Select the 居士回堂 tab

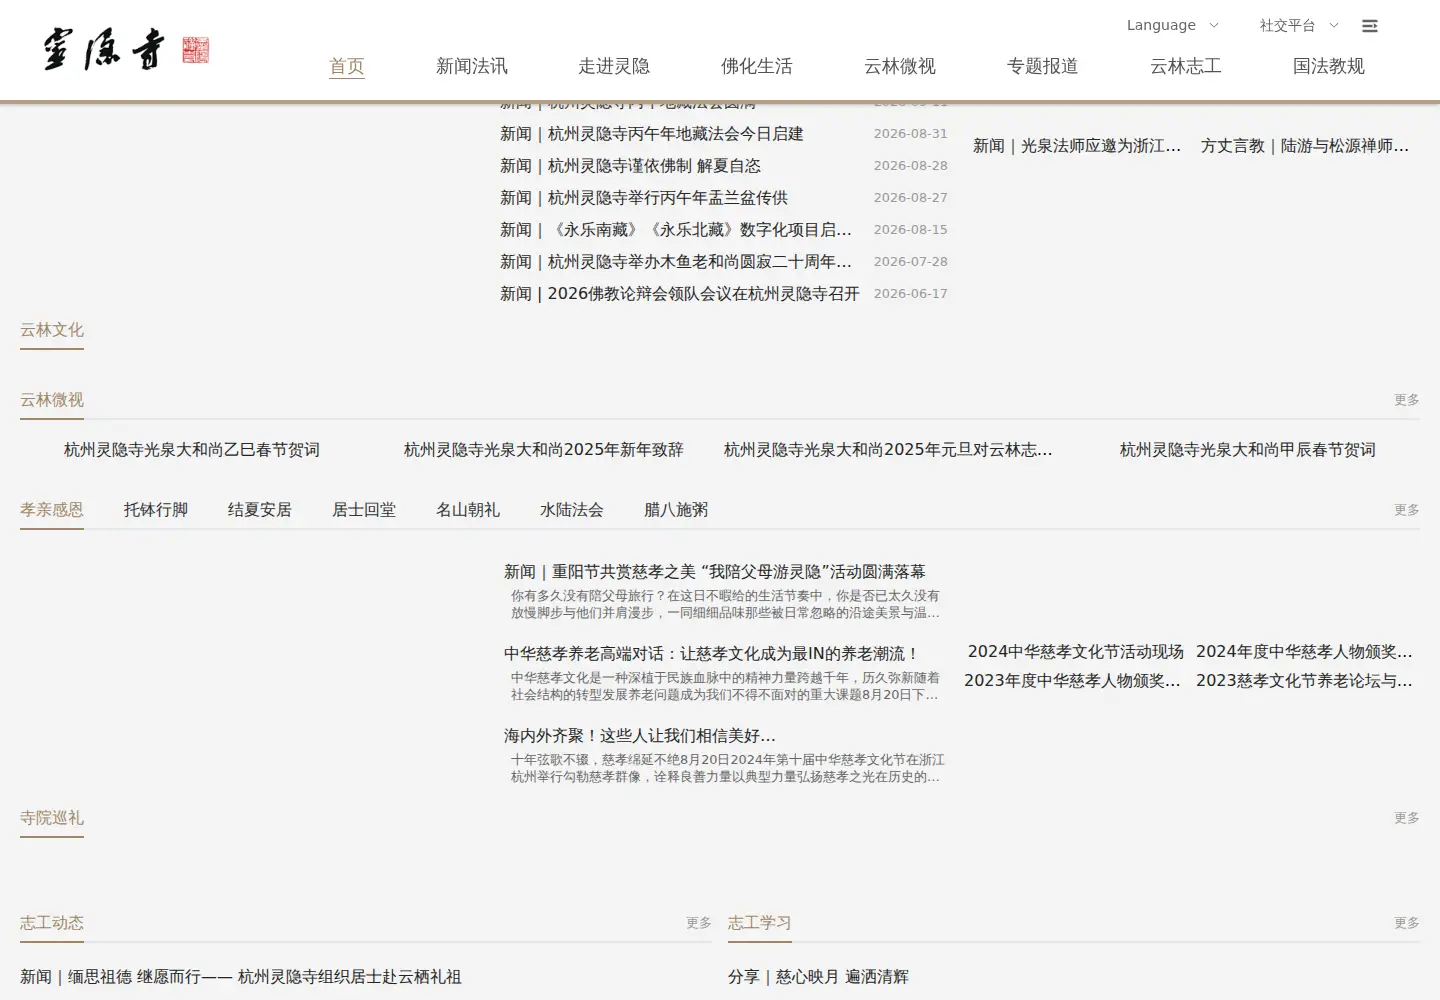point(364,510)
